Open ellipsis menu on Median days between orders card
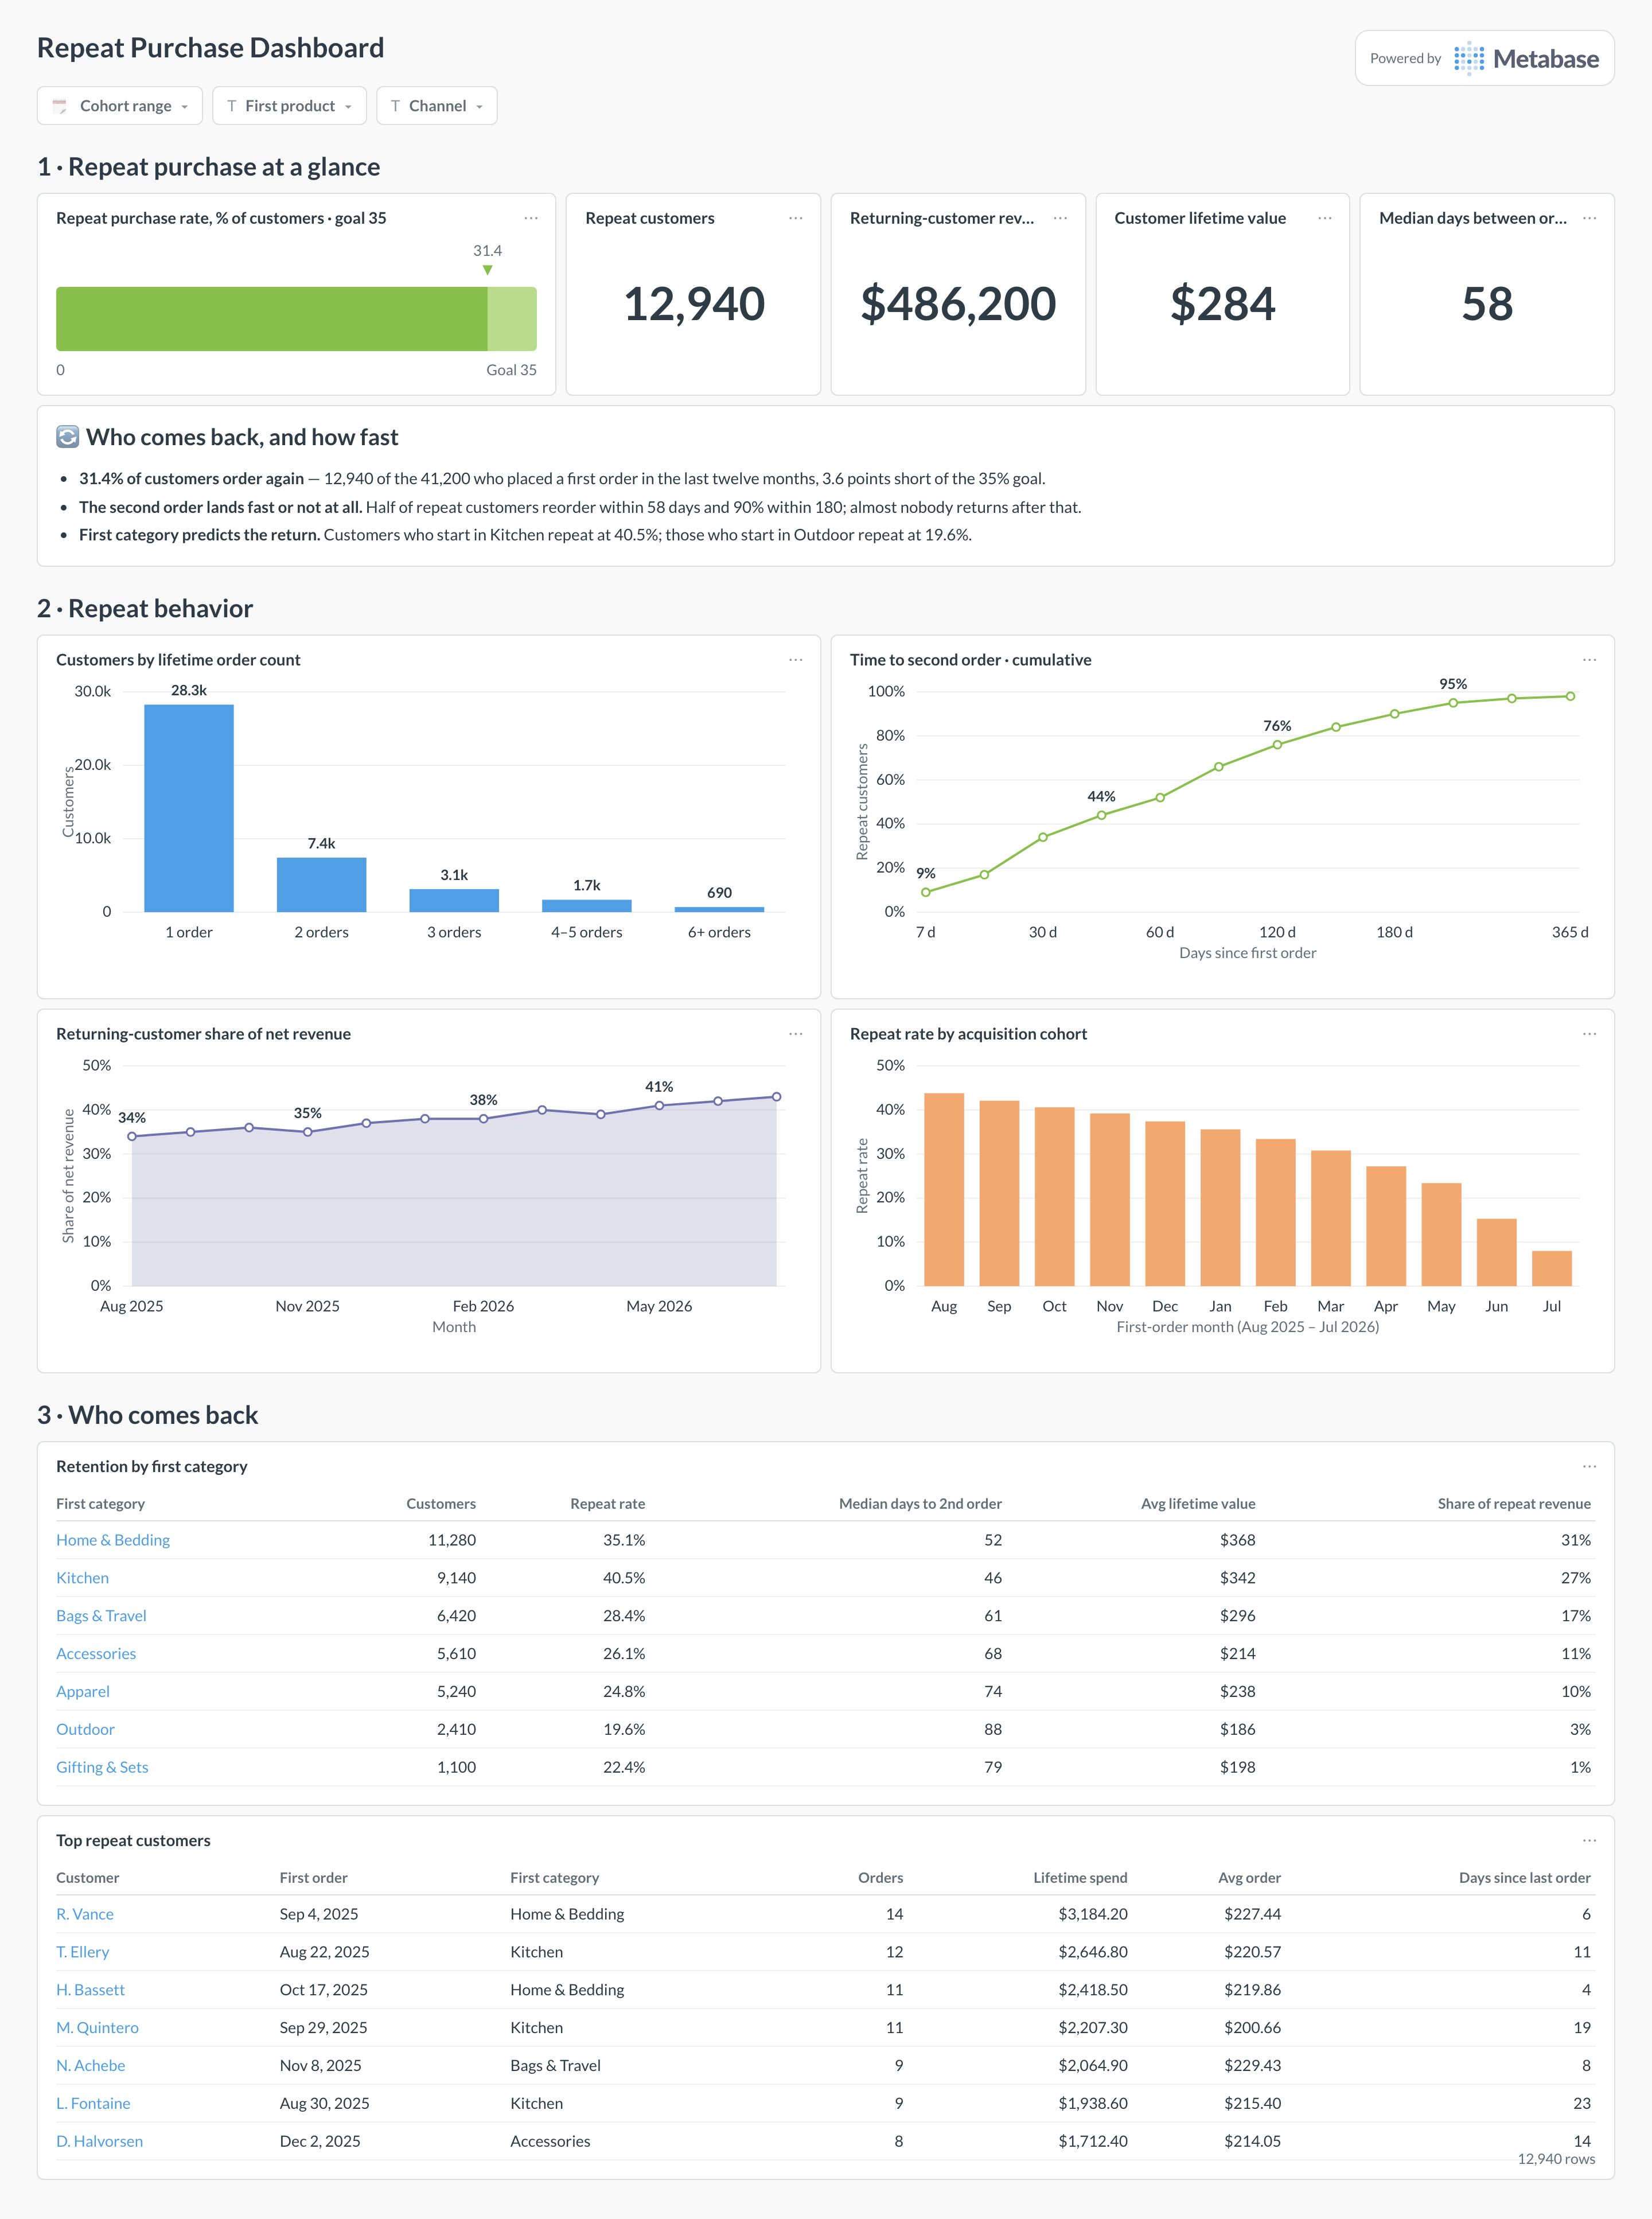The image size is (1652, 2219). click(x=1590, y=218)
